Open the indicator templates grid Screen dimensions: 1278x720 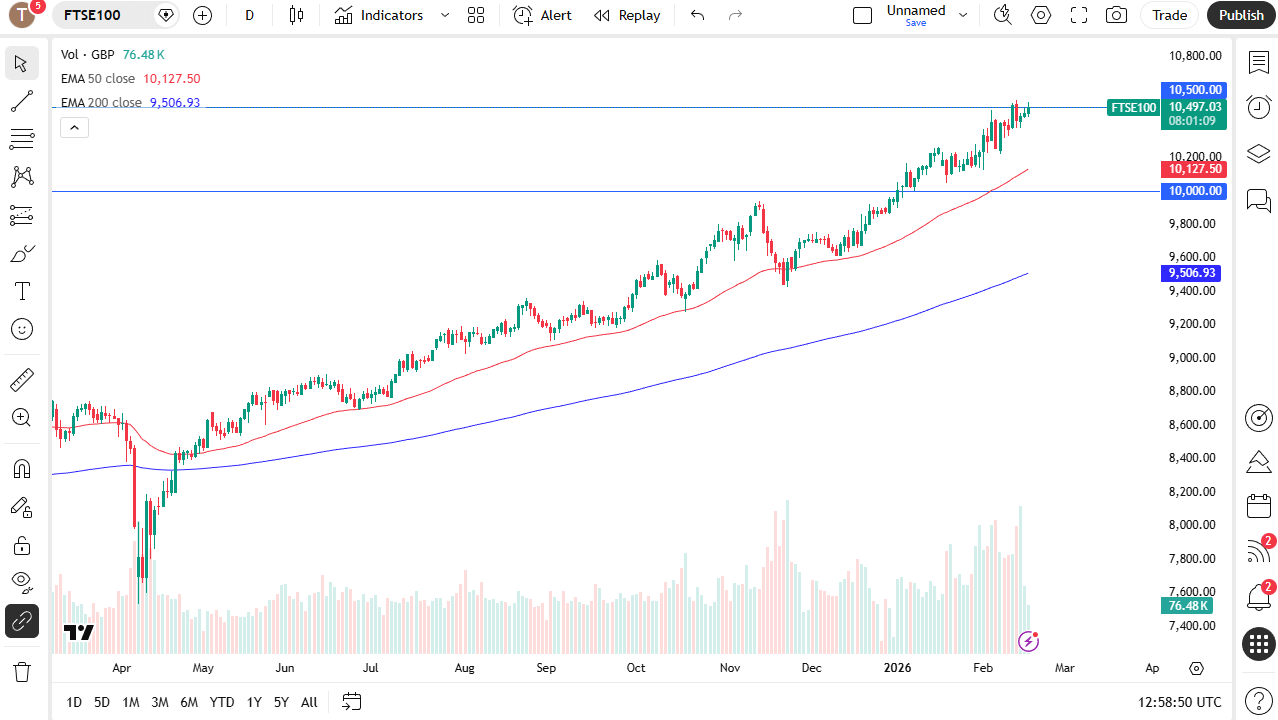(x=476, y=15)
